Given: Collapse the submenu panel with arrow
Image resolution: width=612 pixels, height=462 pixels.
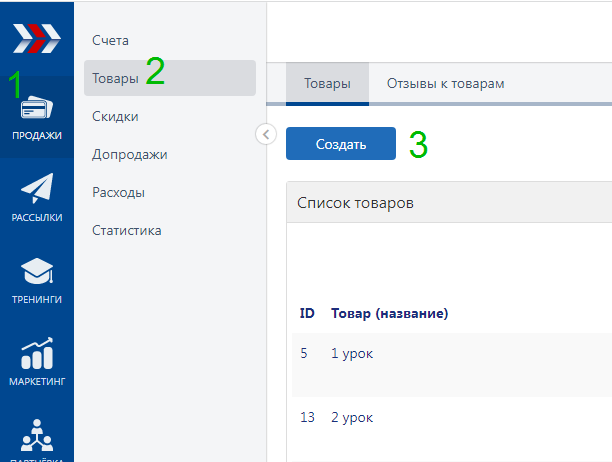Looking at the screenshot, I should (x=266, y=134).
